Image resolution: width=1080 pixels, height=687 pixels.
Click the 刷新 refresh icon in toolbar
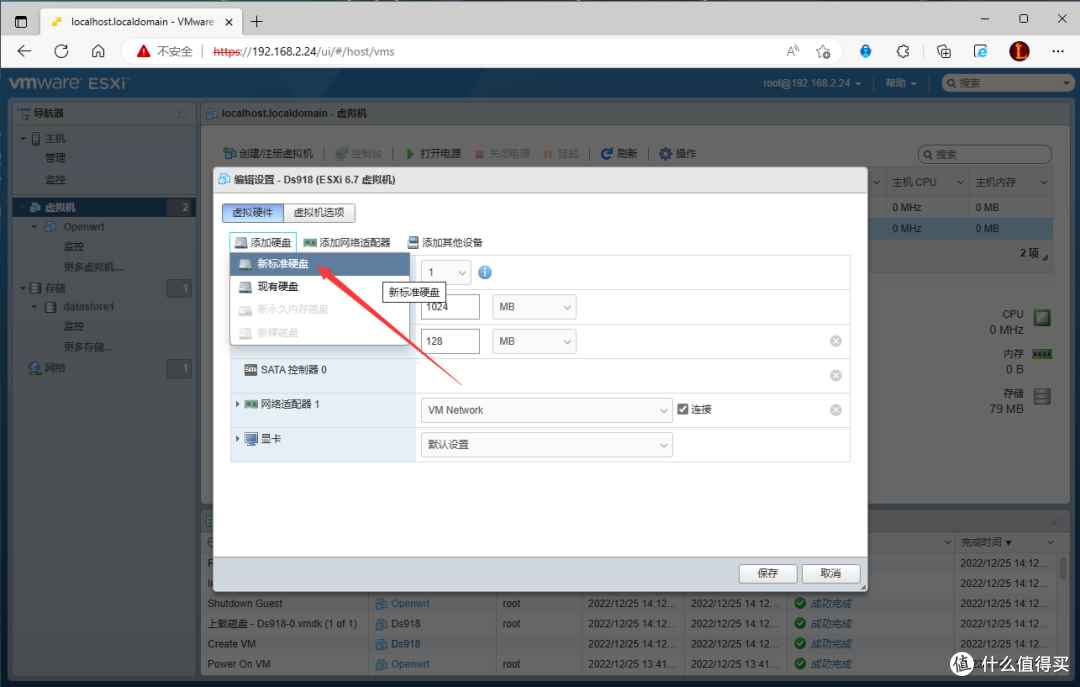[607, 154]
